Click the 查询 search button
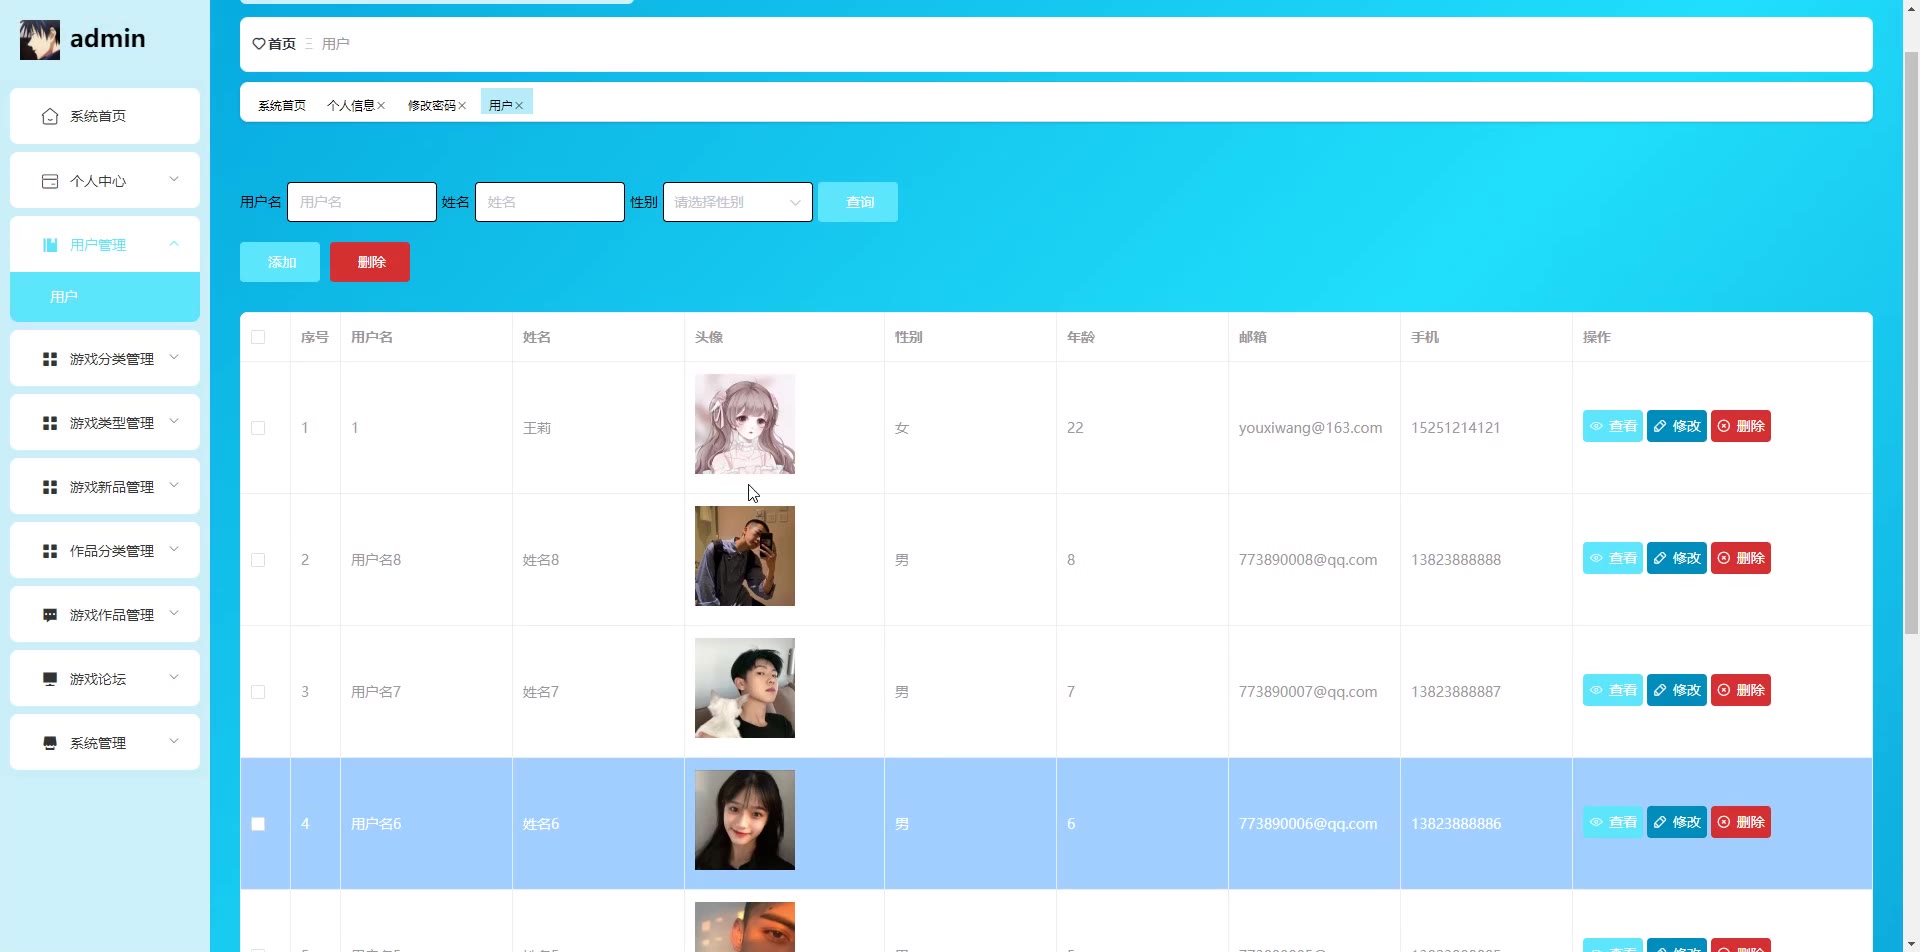 858,202
